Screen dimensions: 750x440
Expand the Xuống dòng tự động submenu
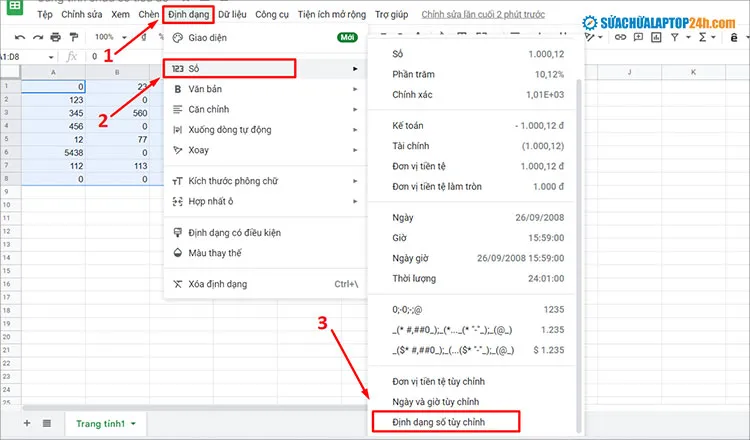pyautogui.click(x=265, y=130)
